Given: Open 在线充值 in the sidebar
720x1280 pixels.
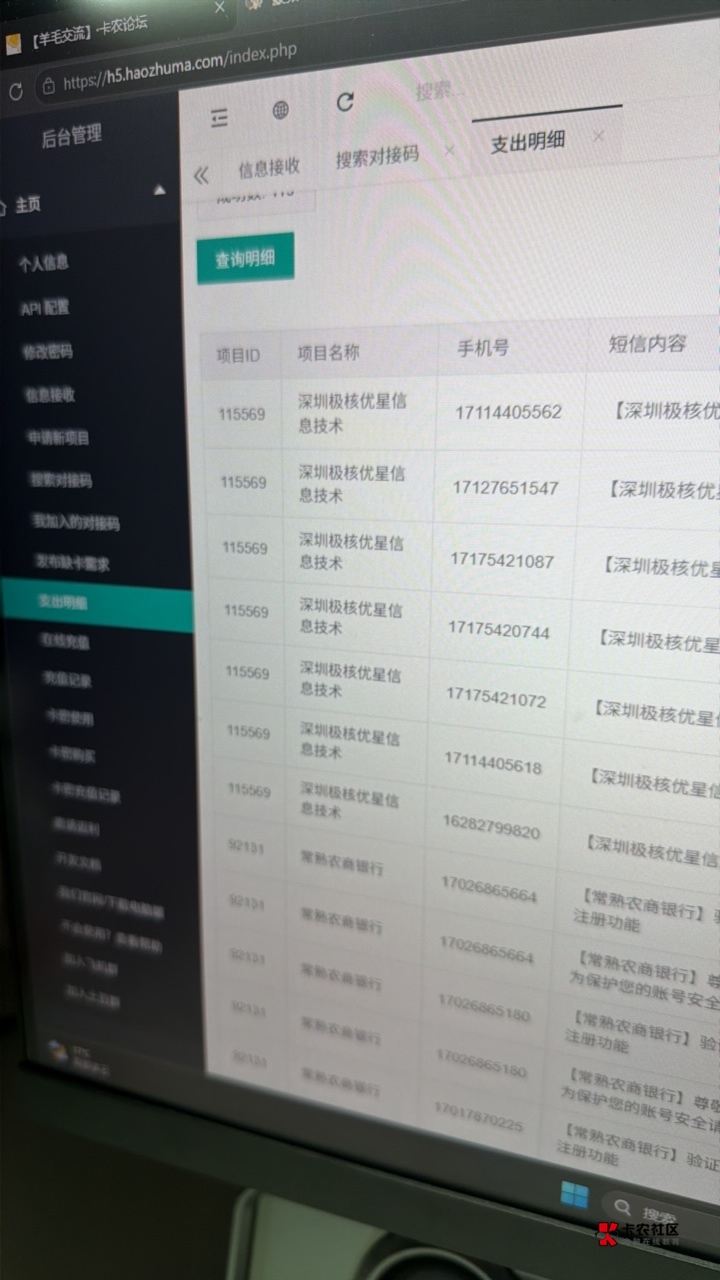Looking at the screenshot, I should (66, 642).
